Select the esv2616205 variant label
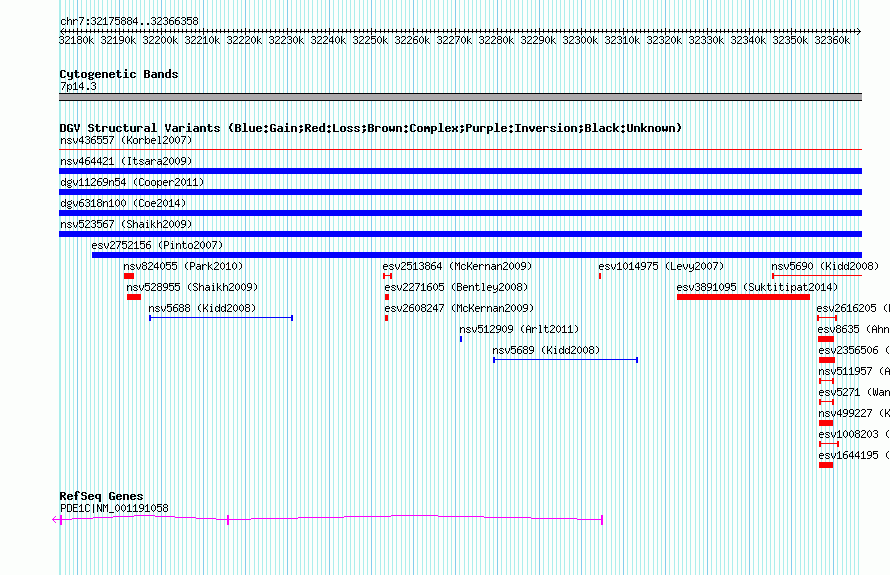 pyautogui.click(x=853, y=308)
